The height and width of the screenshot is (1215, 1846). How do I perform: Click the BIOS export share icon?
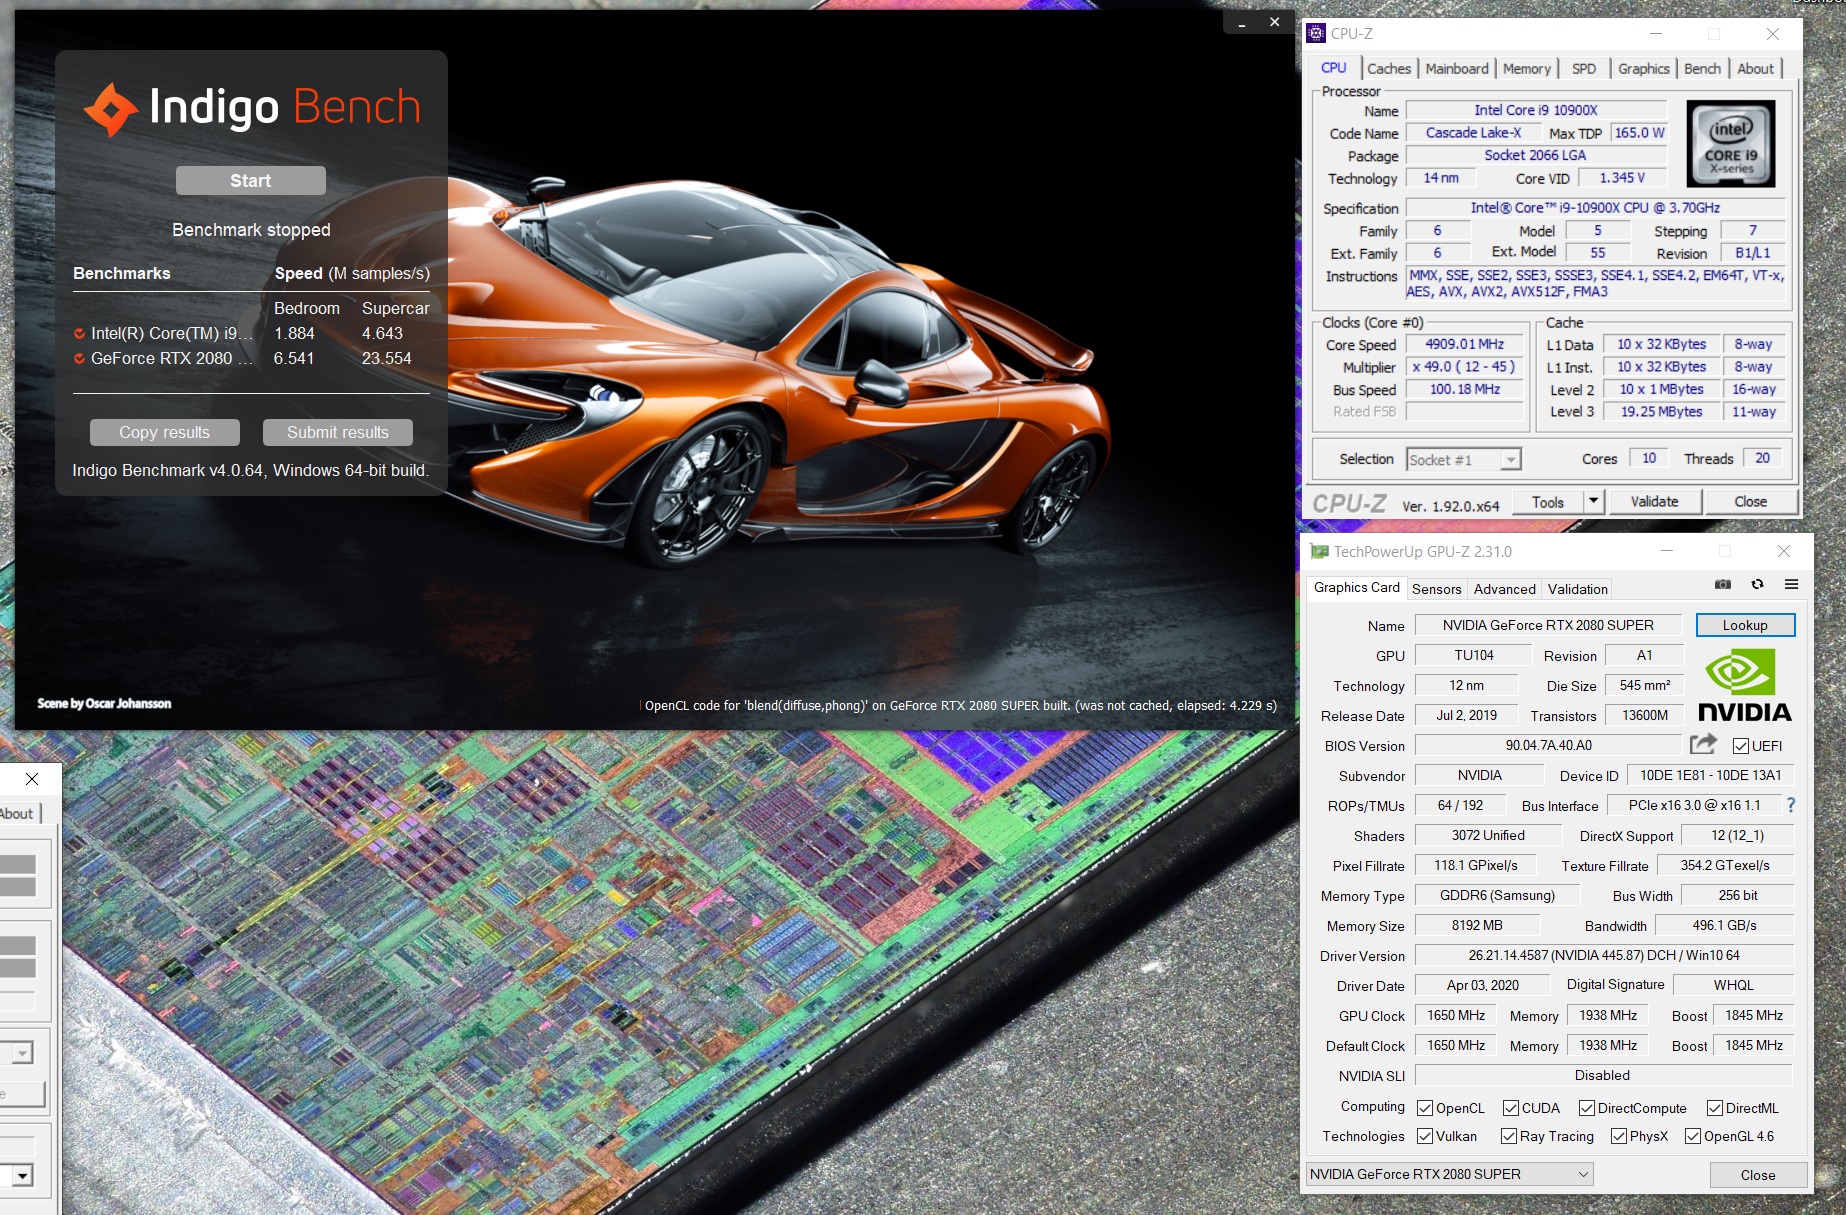click(1703, 744)
